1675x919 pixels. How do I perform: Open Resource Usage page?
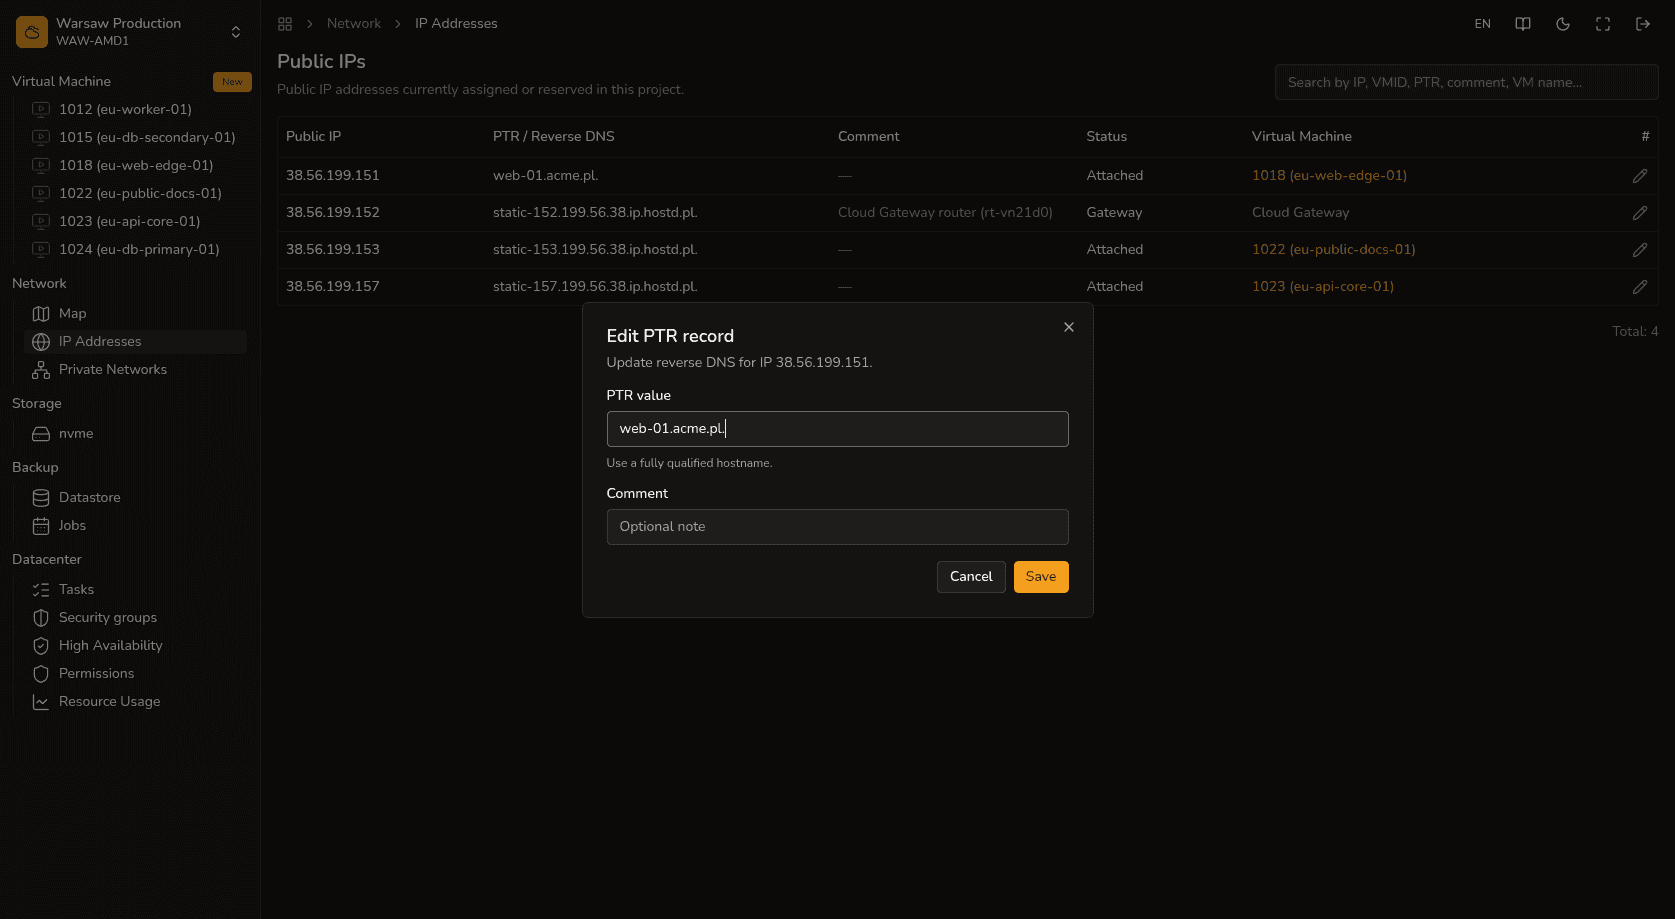pyautogui.click(x=109, y=702)
